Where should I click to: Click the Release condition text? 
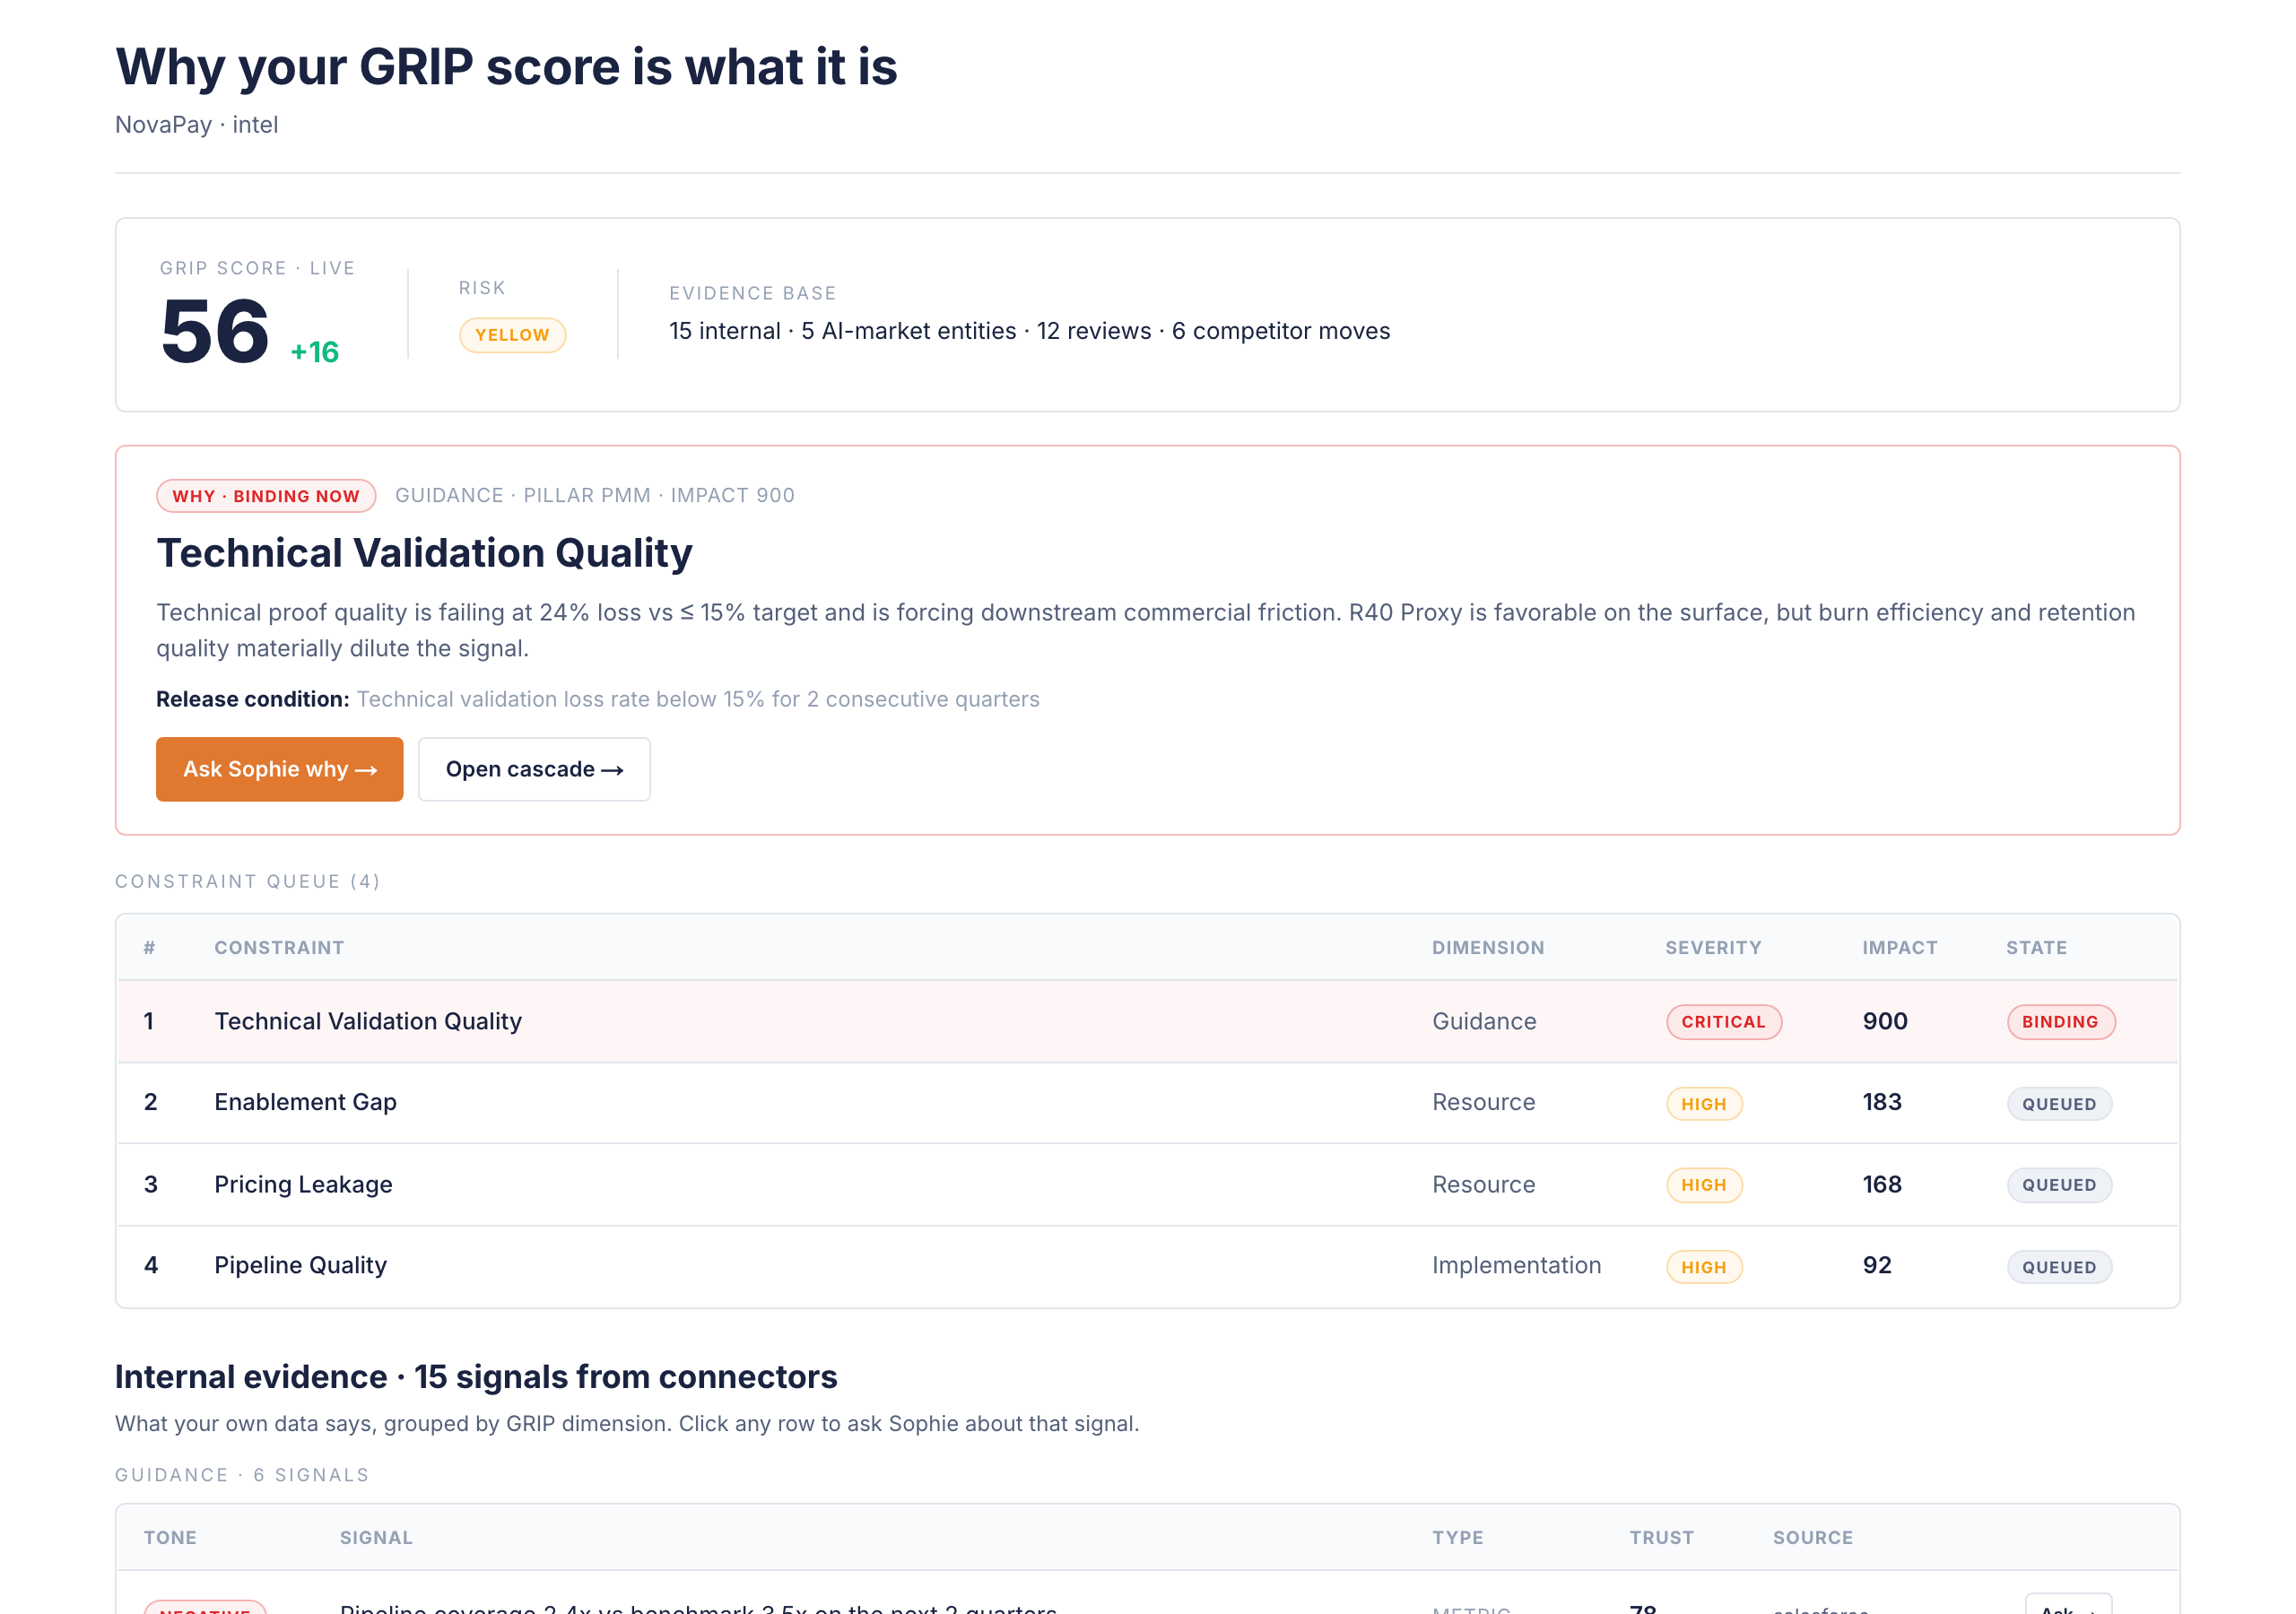pos(598,699)
